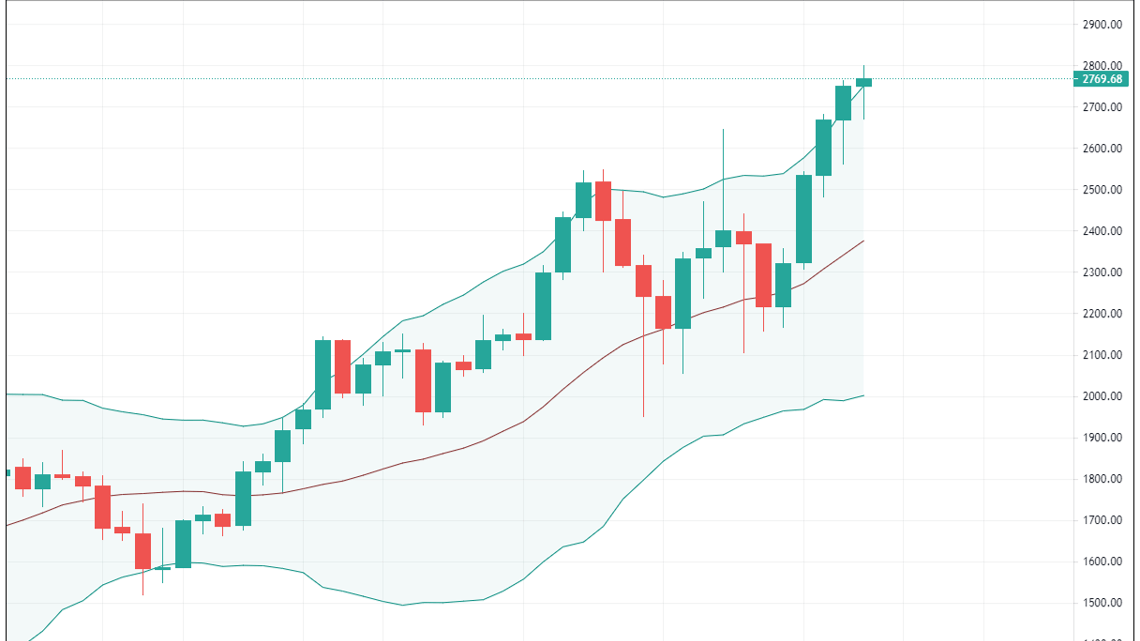This screenshot has height=641, width=1140.
Task: Click the 2000.00 price axis label
Action: click(1103, 396)
